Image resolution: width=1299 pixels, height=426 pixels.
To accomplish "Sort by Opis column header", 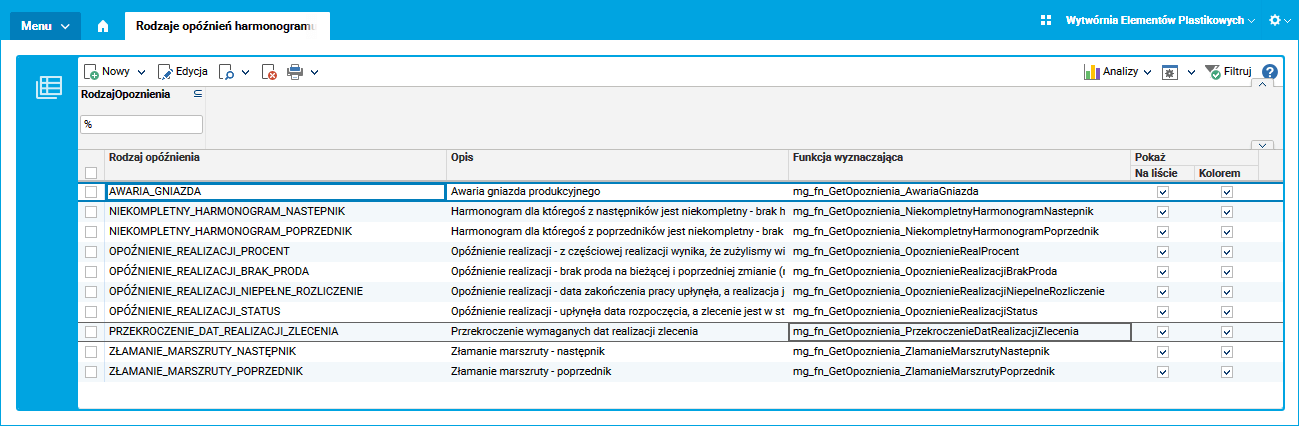I will [617, 165].
